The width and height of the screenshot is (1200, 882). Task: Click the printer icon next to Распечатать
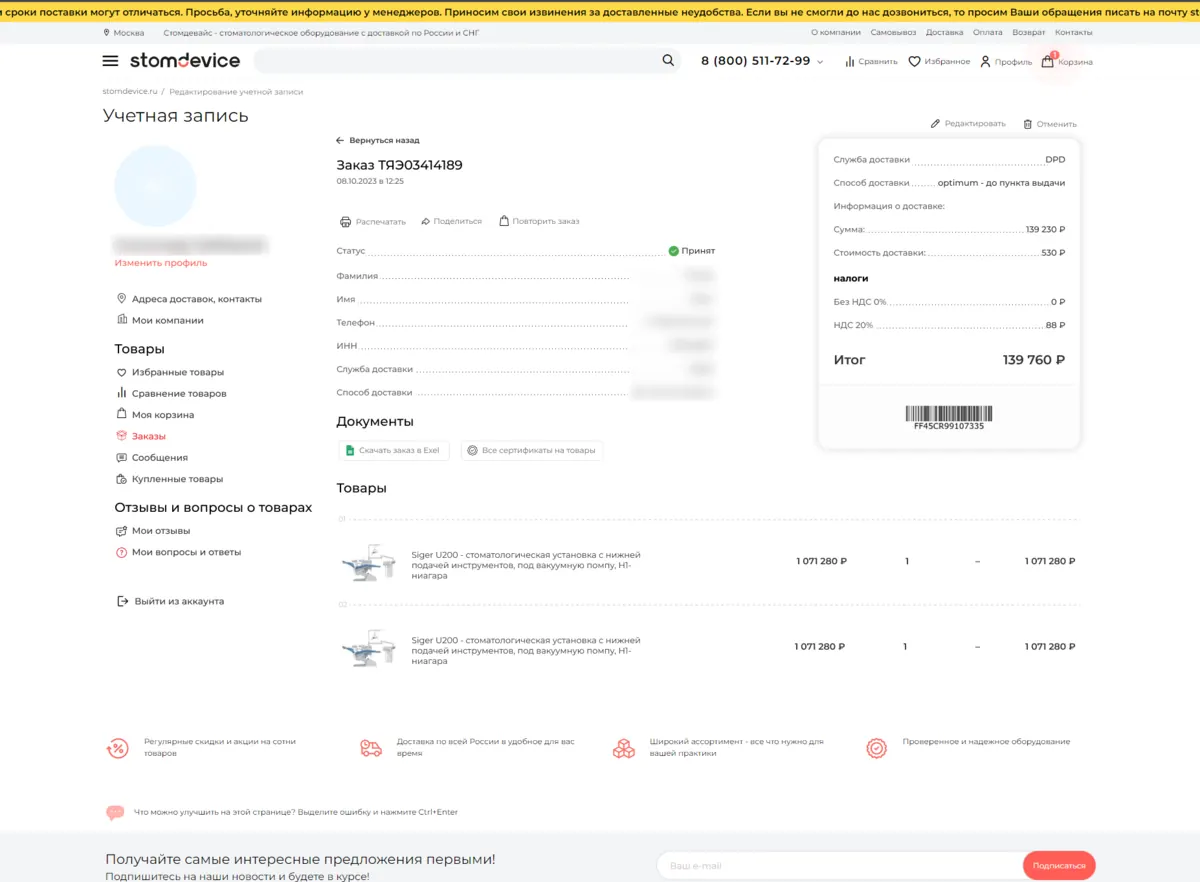pos(346,221)
